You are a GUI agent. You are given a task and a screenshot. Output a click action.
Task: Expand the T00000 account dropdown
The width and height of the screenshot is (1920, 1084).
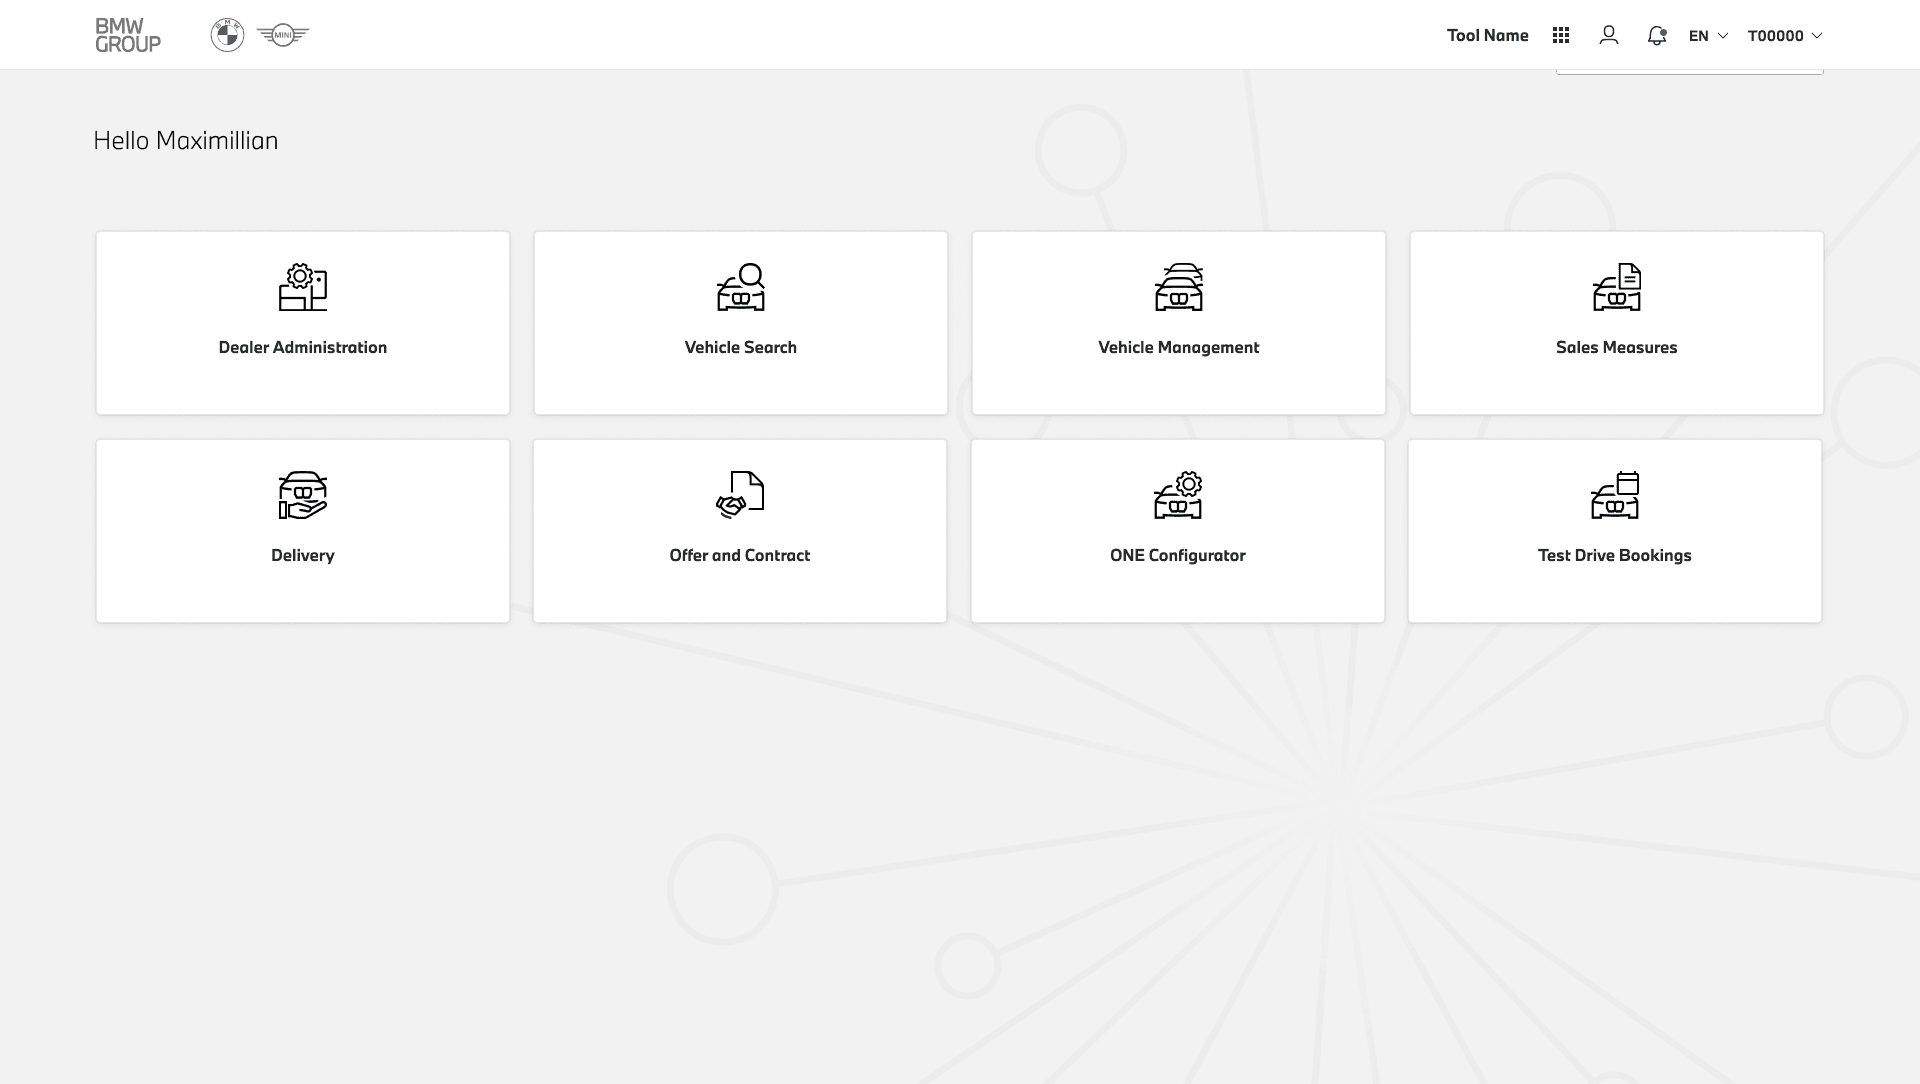[1785, 35]
